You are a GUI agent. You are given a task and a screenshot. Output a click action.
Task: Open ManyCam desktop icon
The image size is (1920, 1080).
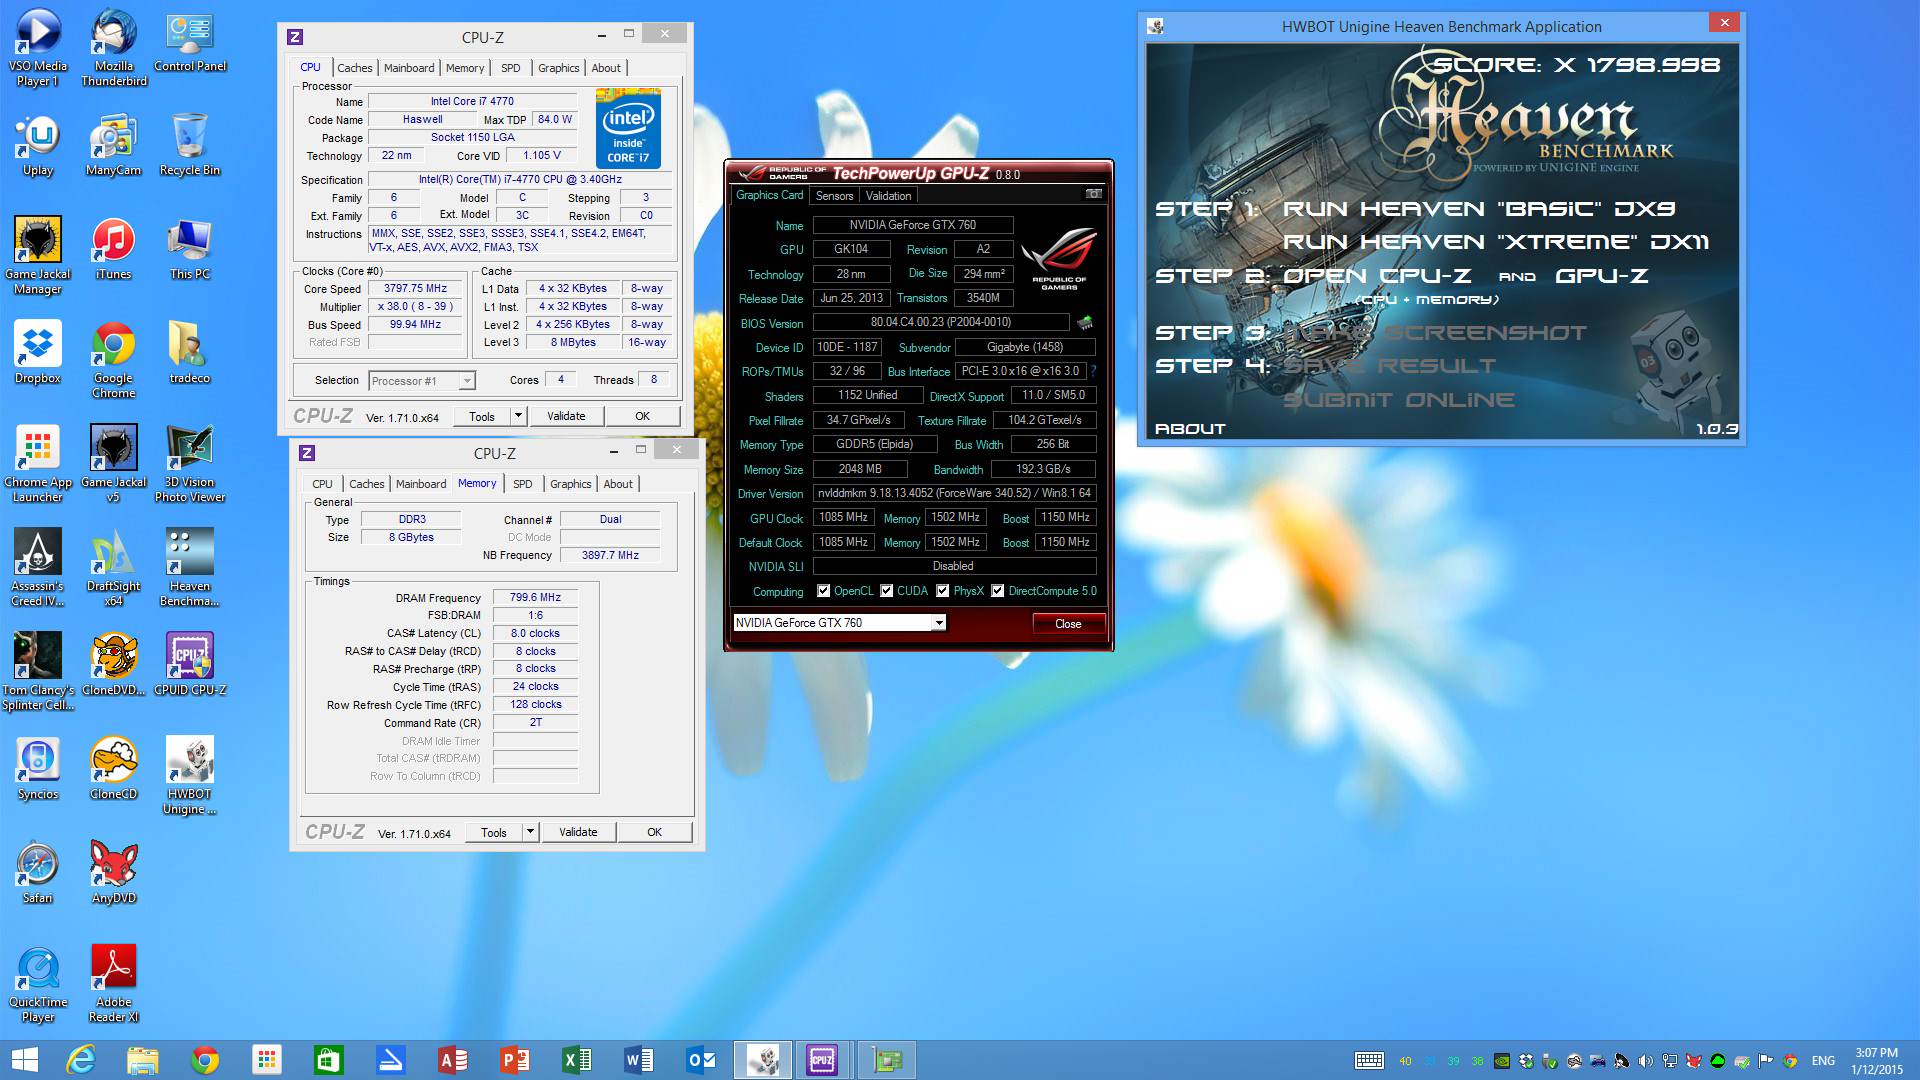click(114, 145)
